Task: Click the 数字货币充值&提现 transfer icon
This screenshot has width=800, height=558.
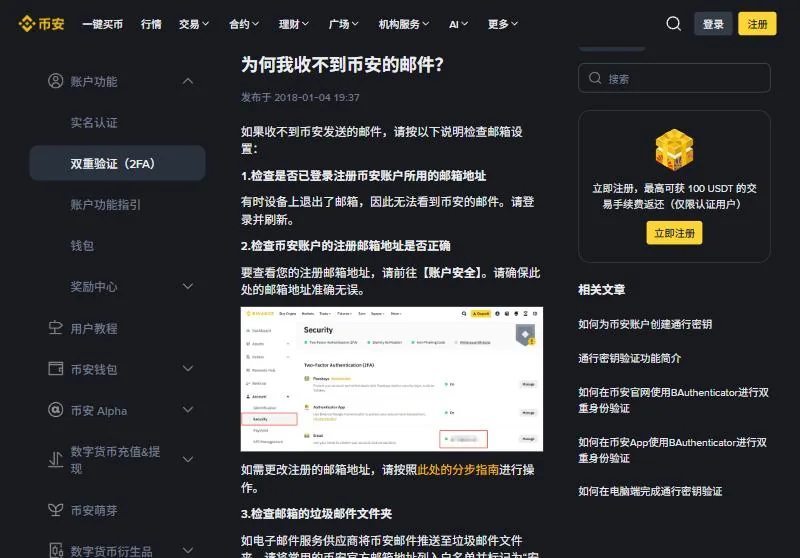Action: (55, 460)
